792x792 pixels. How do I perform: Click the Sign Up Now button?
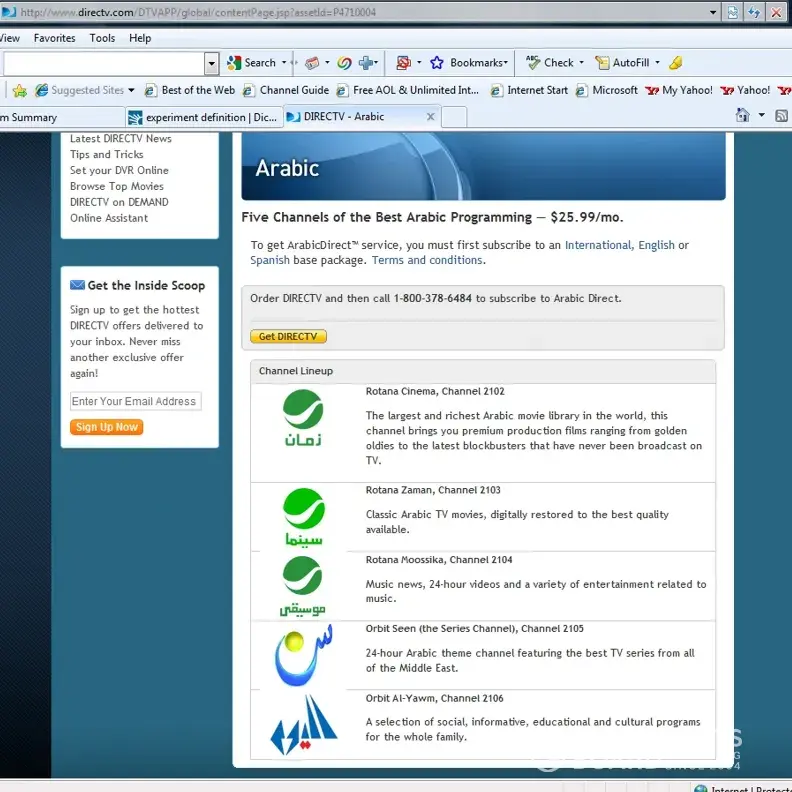coord(107,427)
